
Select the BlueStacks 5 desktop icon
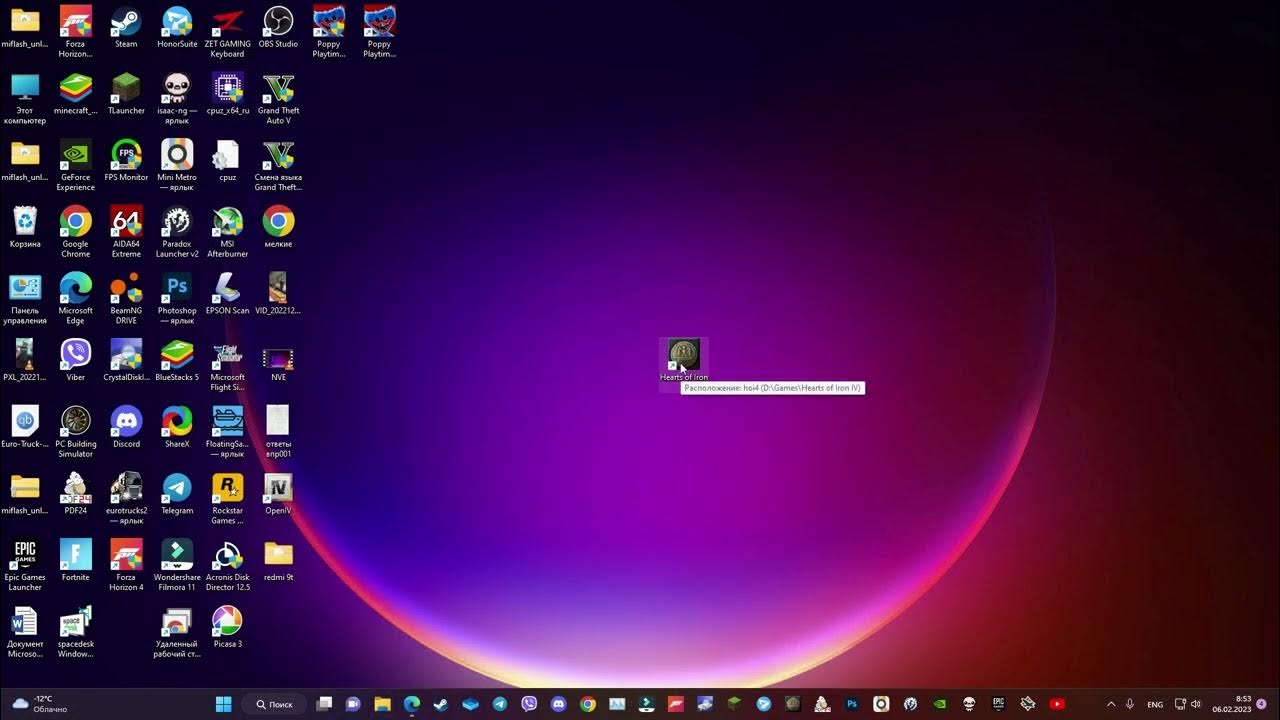click(x=177, y=360)
